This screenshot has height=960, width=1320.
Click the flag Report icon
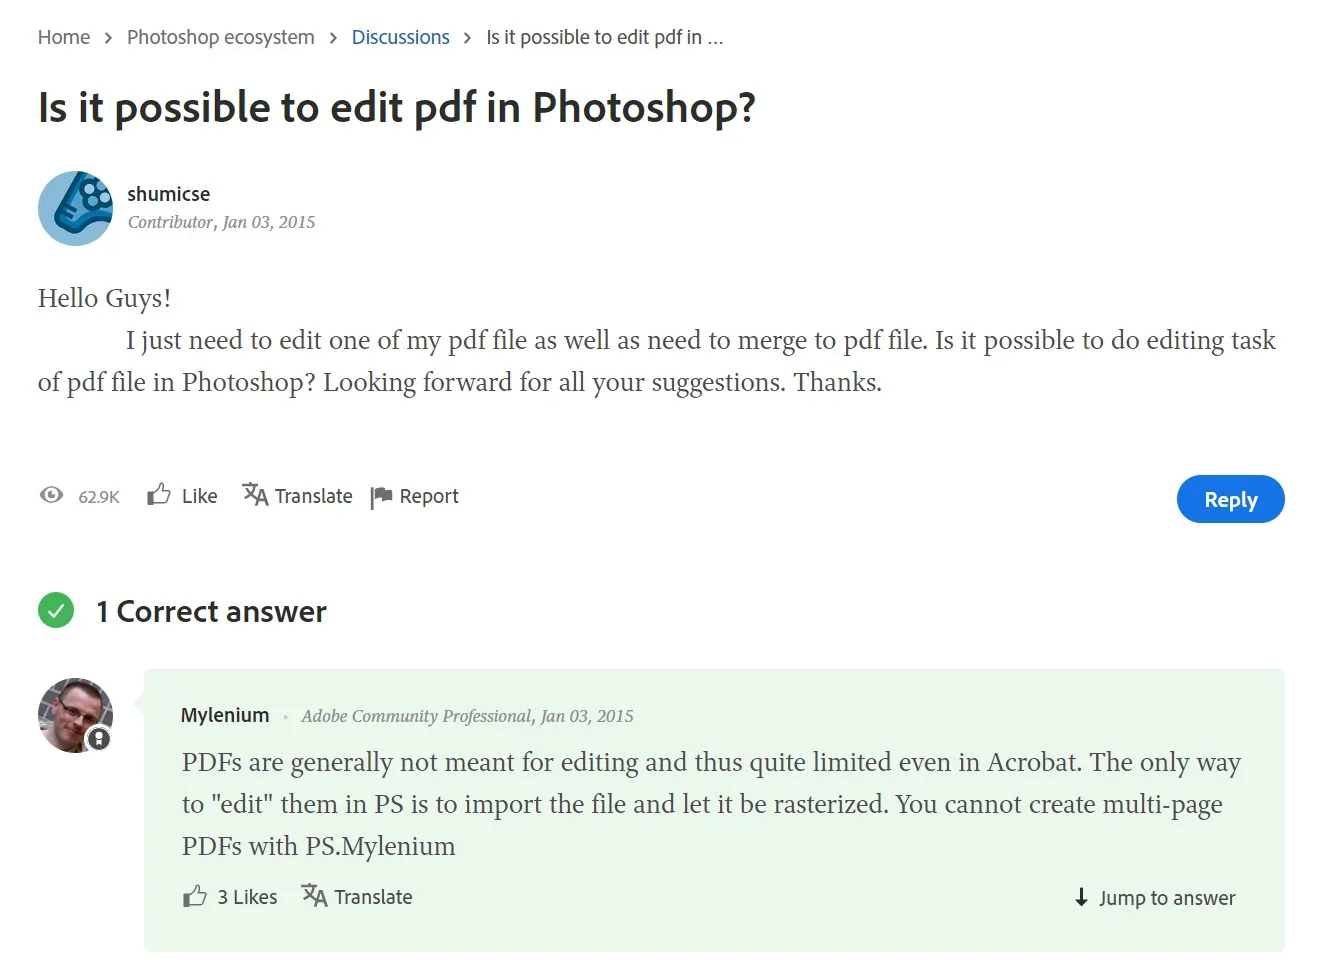pos(381,496)
